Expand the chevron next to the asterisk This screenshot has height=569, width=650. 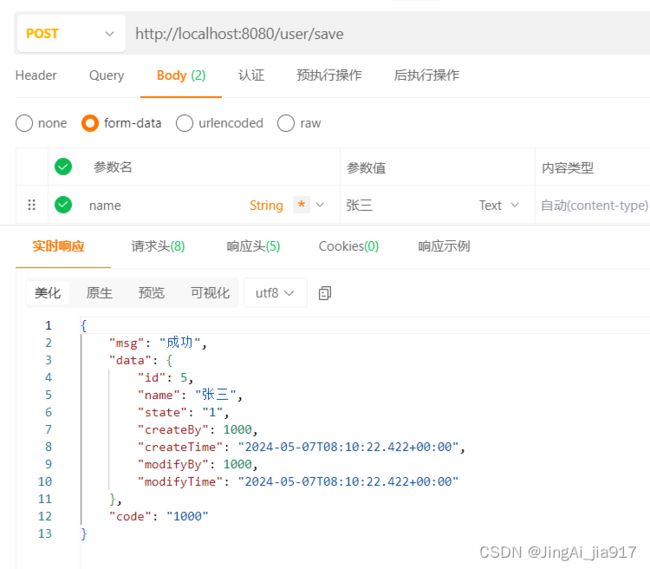tap(320, 205)
